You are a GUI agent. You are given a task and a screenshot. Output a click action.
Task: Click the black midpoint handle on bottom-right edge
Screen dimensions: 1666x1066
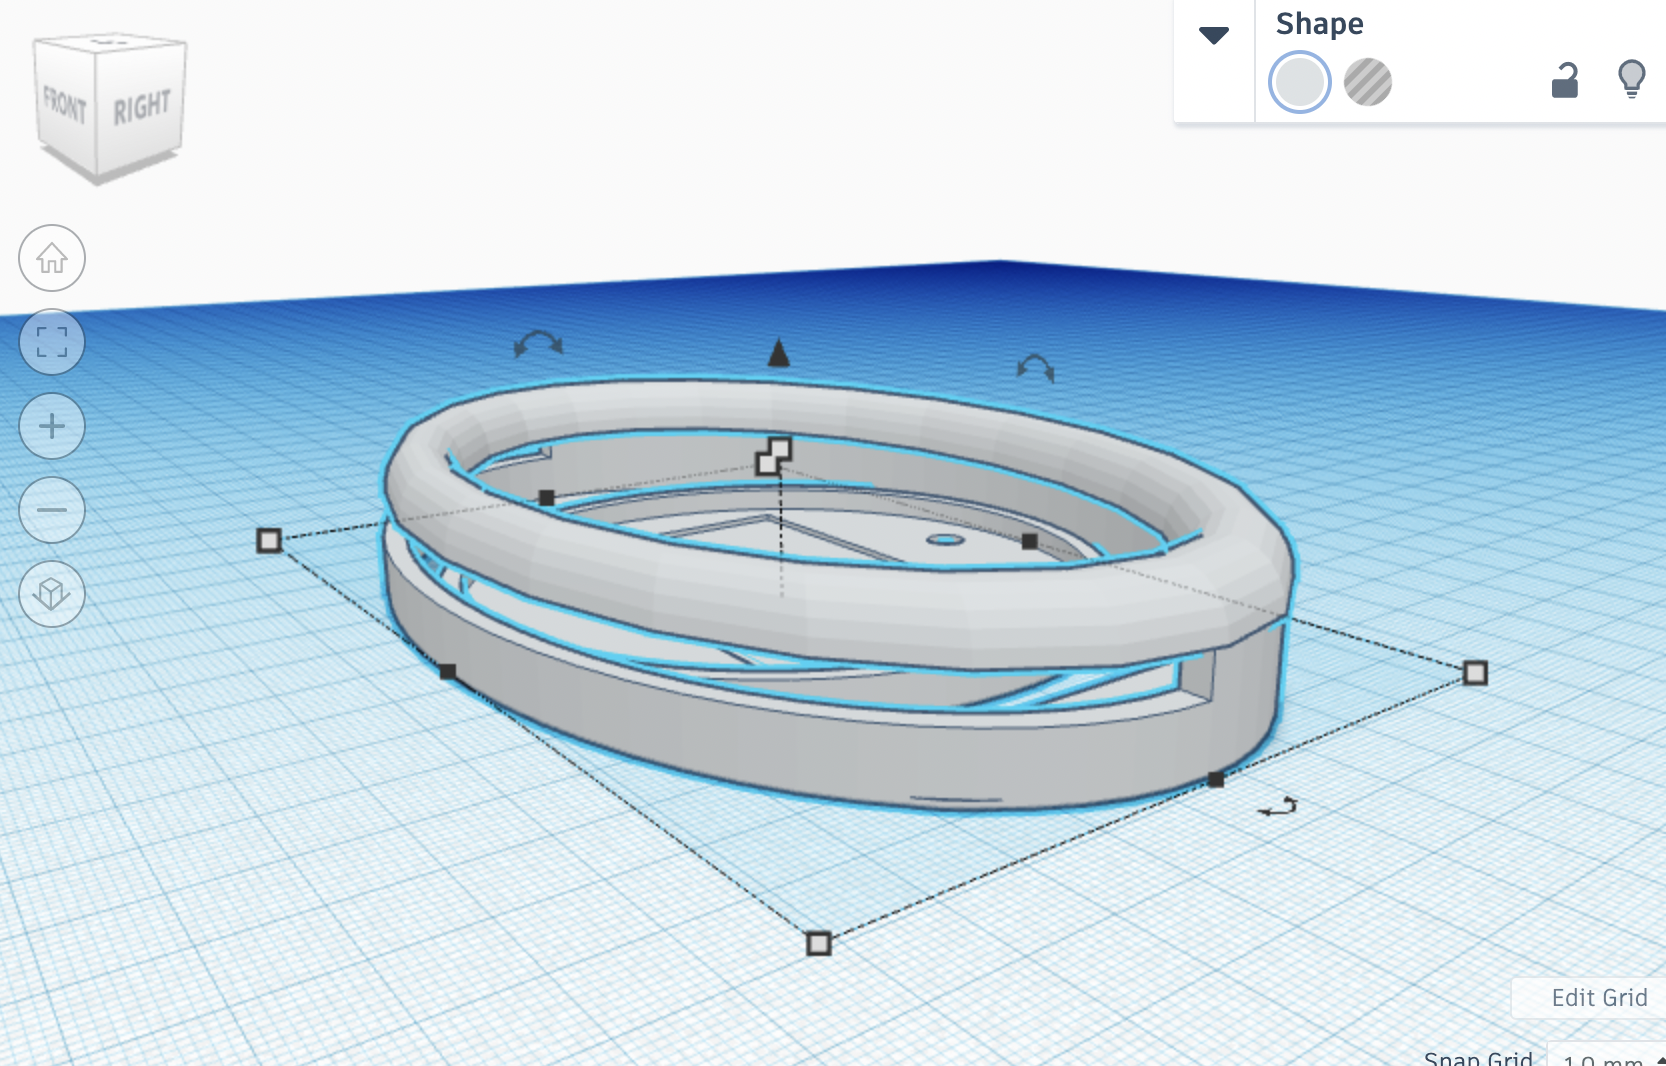[1216, 779]
